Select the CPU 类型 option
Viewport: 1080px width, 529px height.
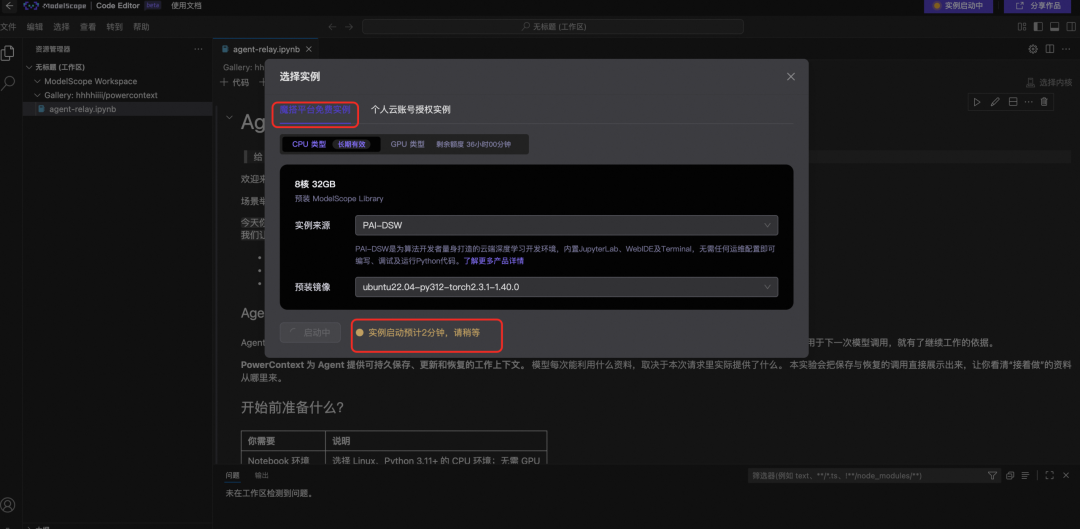[331, 144]
